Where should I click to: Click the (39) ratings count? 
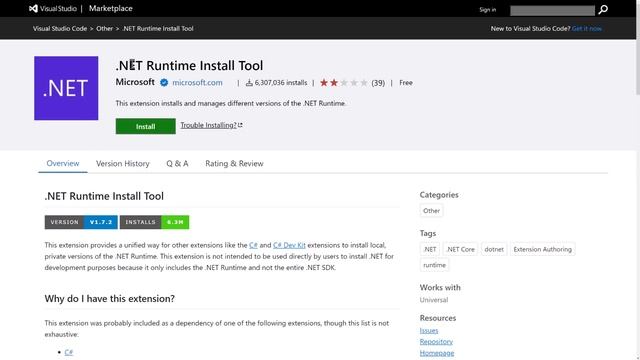point(378,83)
